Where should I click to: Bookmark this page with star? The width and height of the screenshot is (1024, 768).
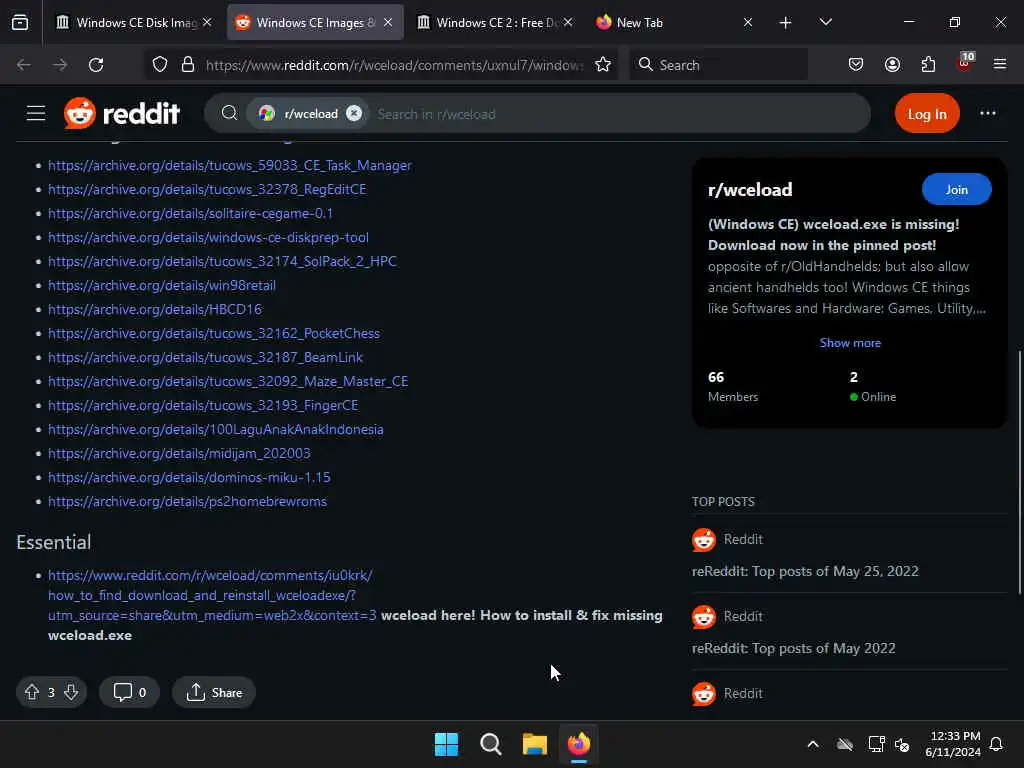point(603,65)
